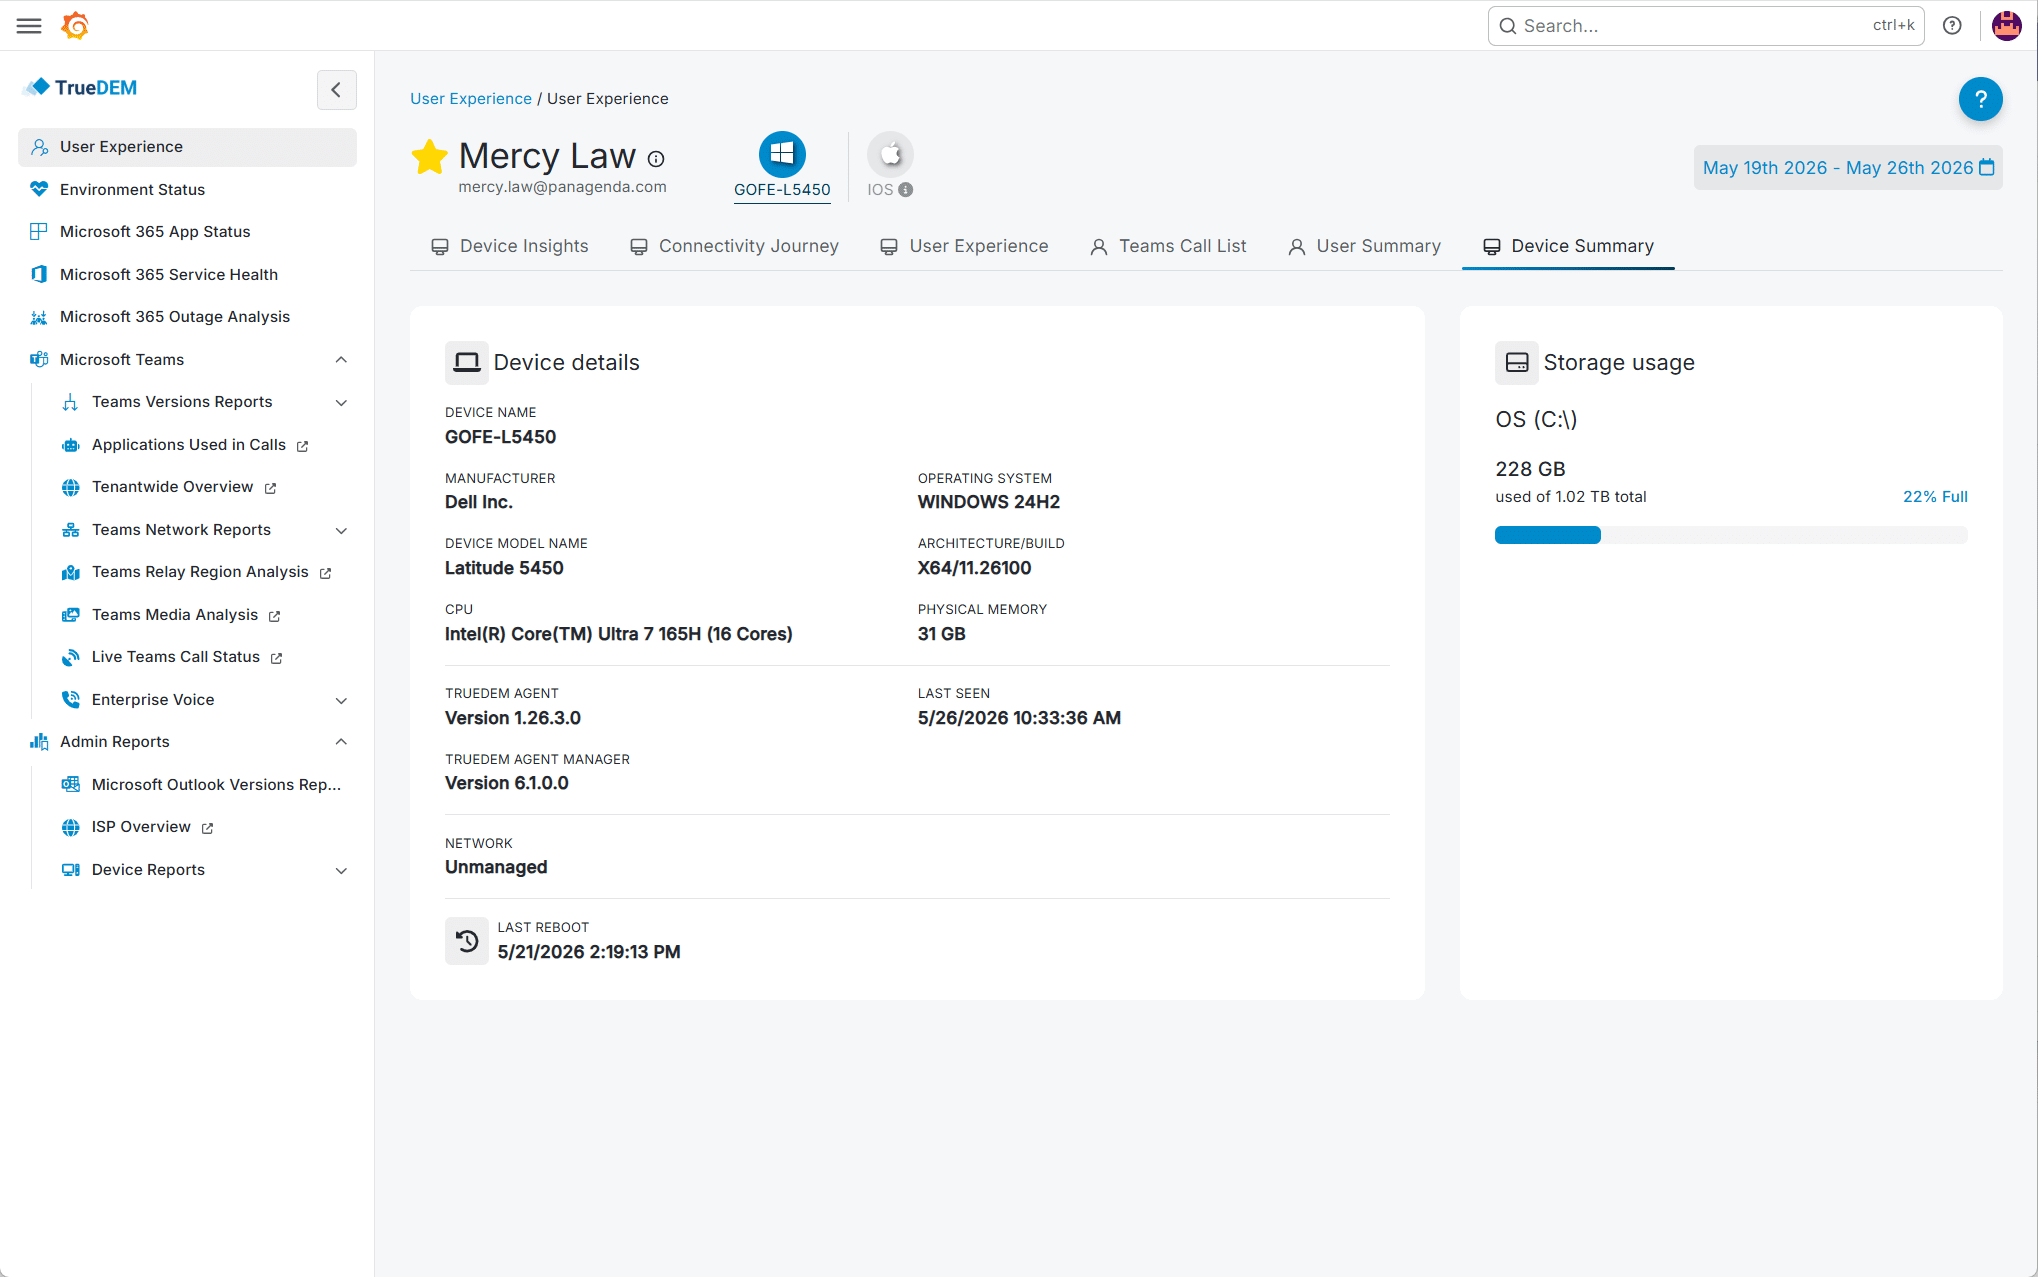Click the Device details laptop icon
The height and width of the screenshot is (1277, 2038).
point(467,362)
